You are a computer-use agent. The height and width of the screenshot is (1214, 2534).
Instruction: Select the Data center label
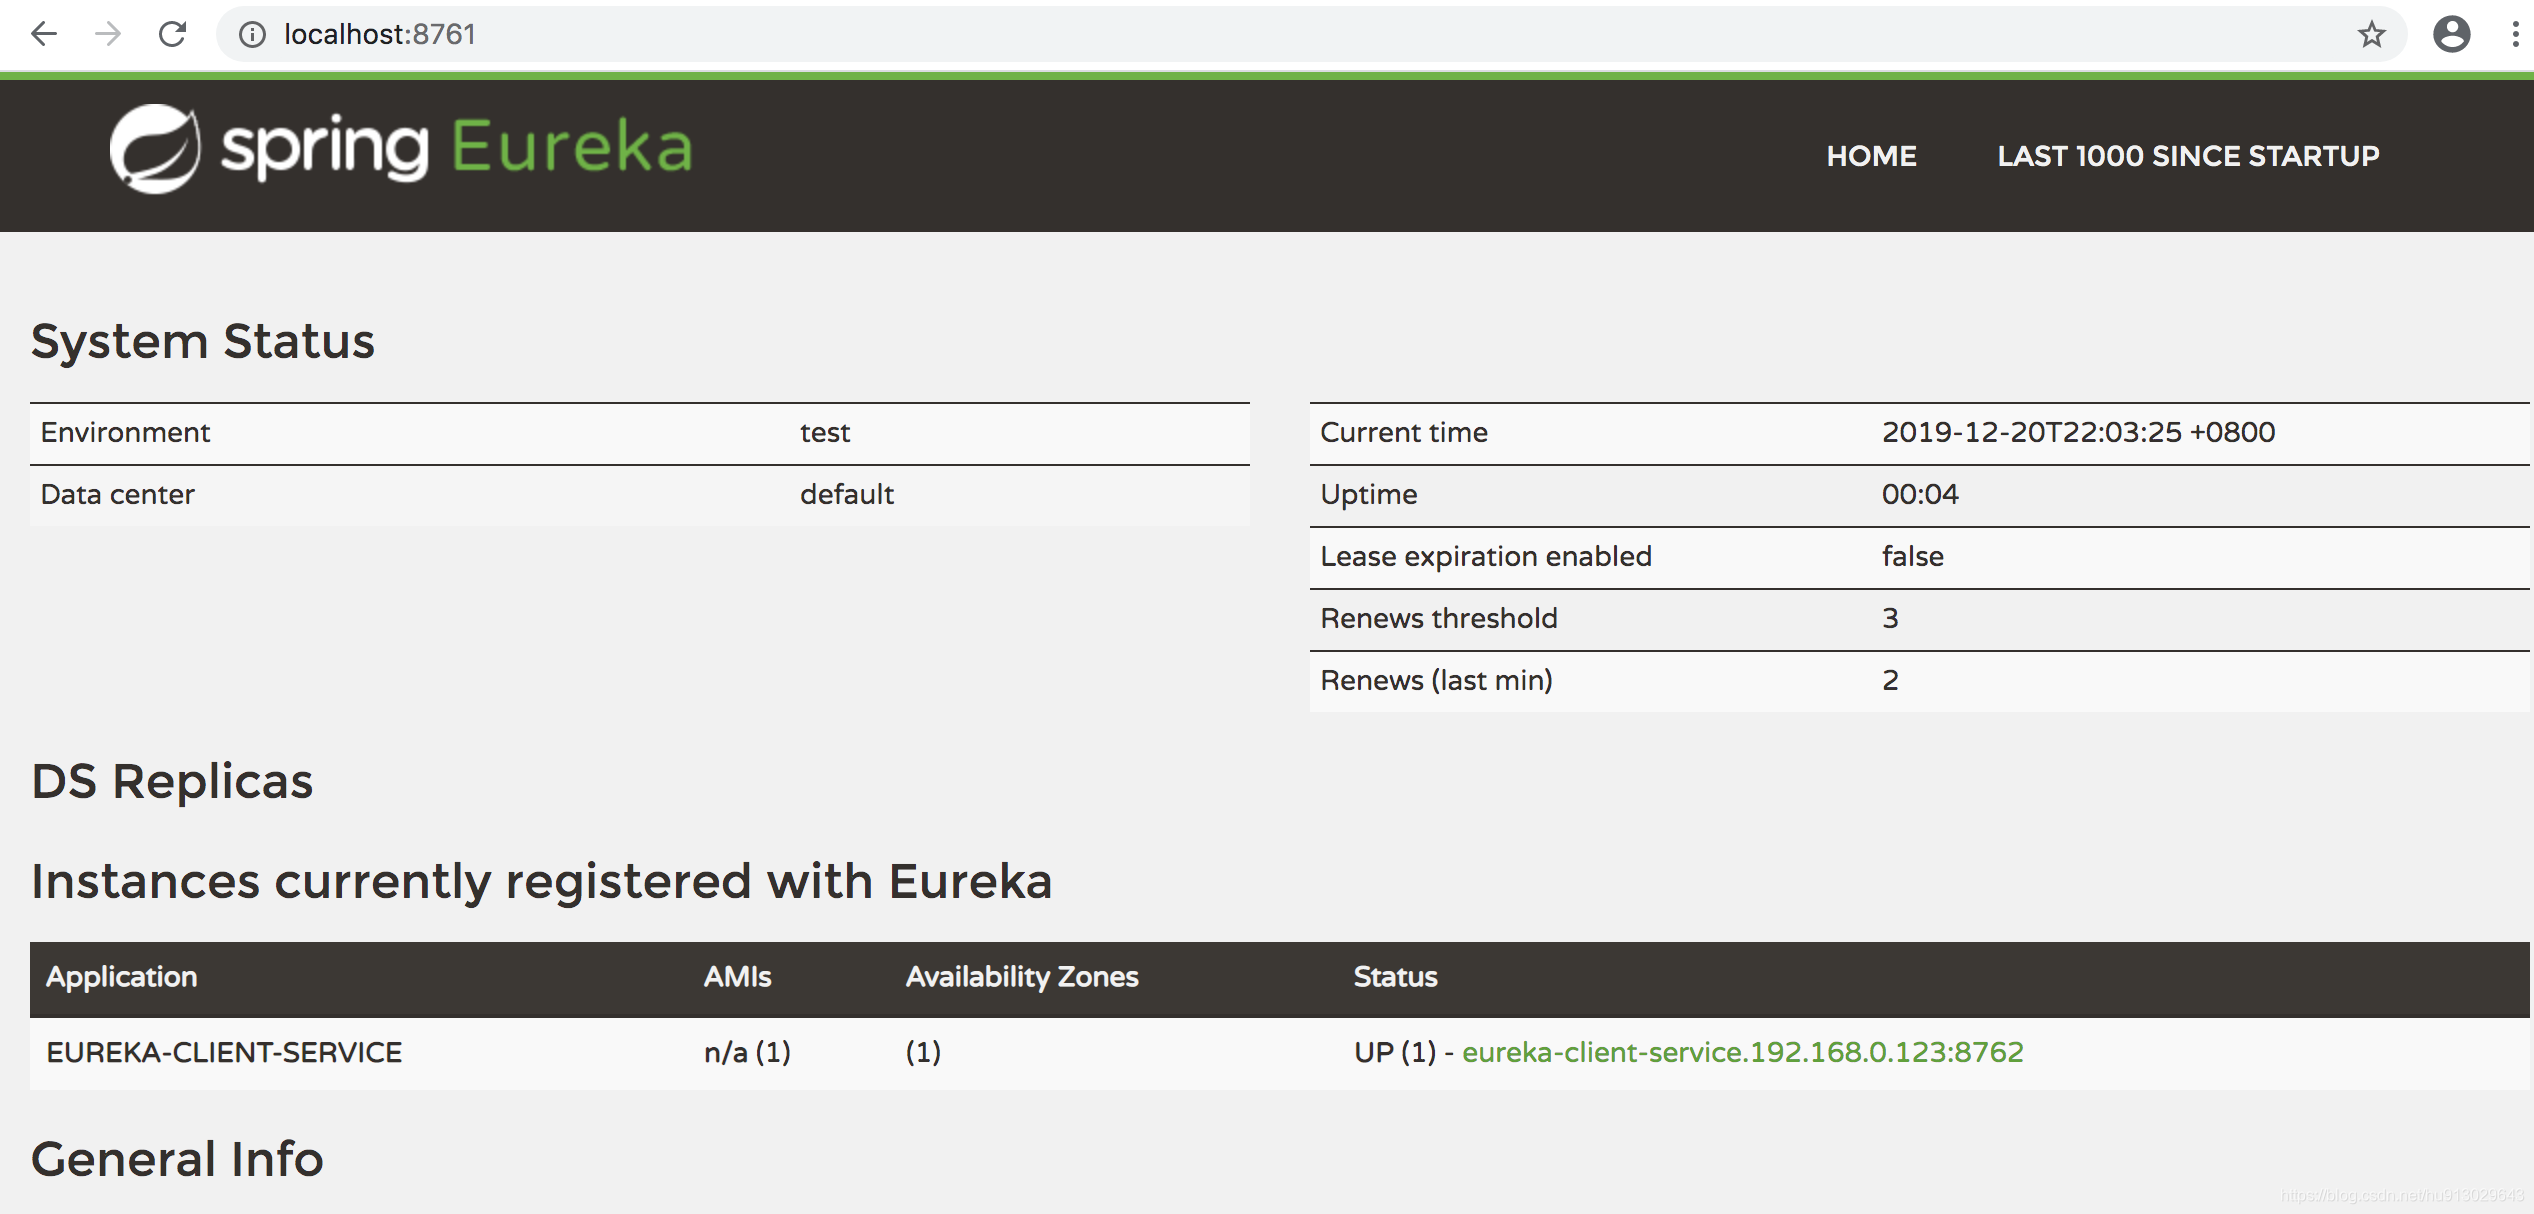click(117, 494)
